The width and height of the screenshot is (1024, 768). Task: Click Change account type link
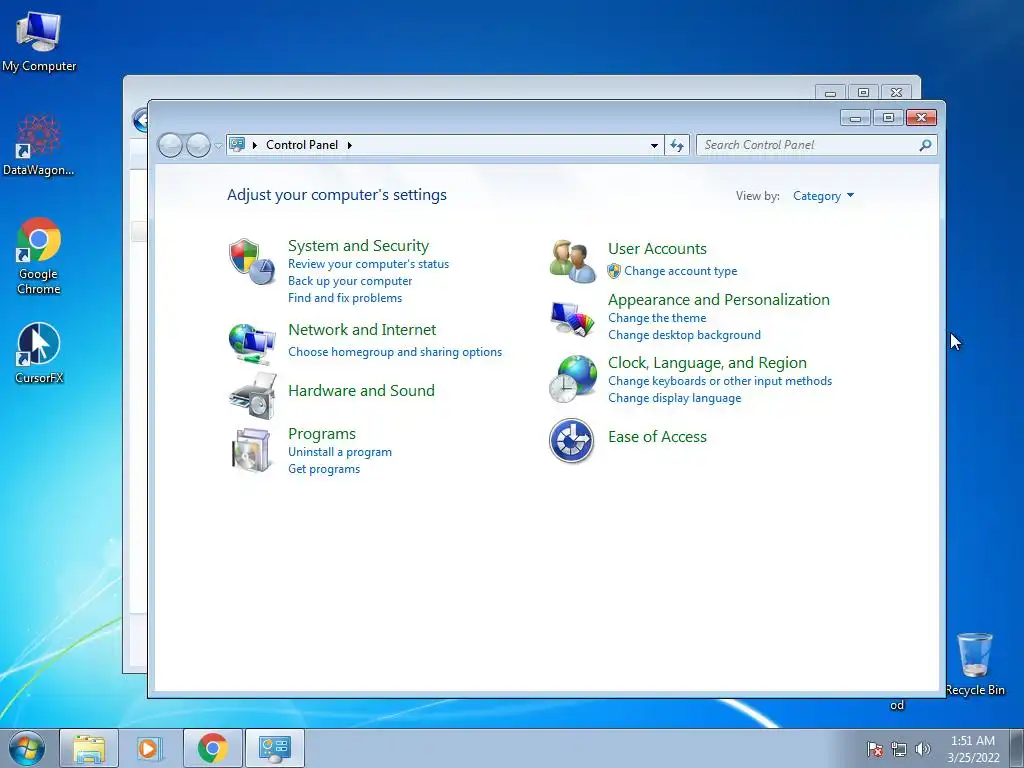[680, 271]
